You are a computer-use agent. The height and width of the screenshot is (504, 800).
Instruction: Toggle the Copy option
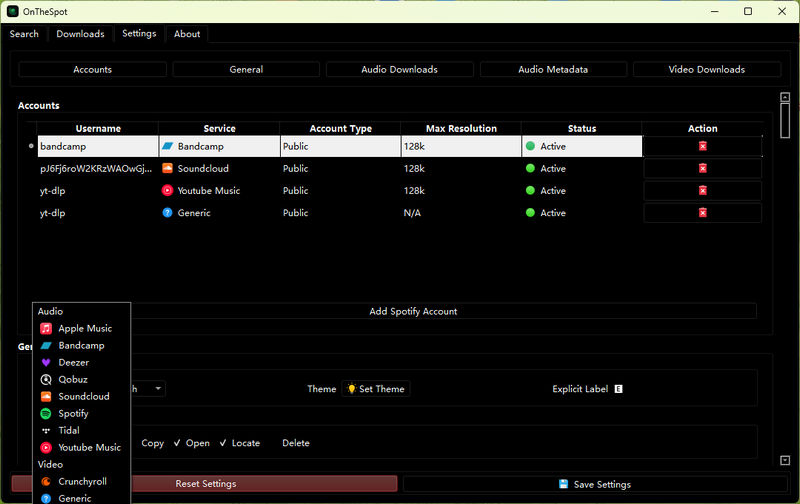pyautogui.click(x=153, y=443)
